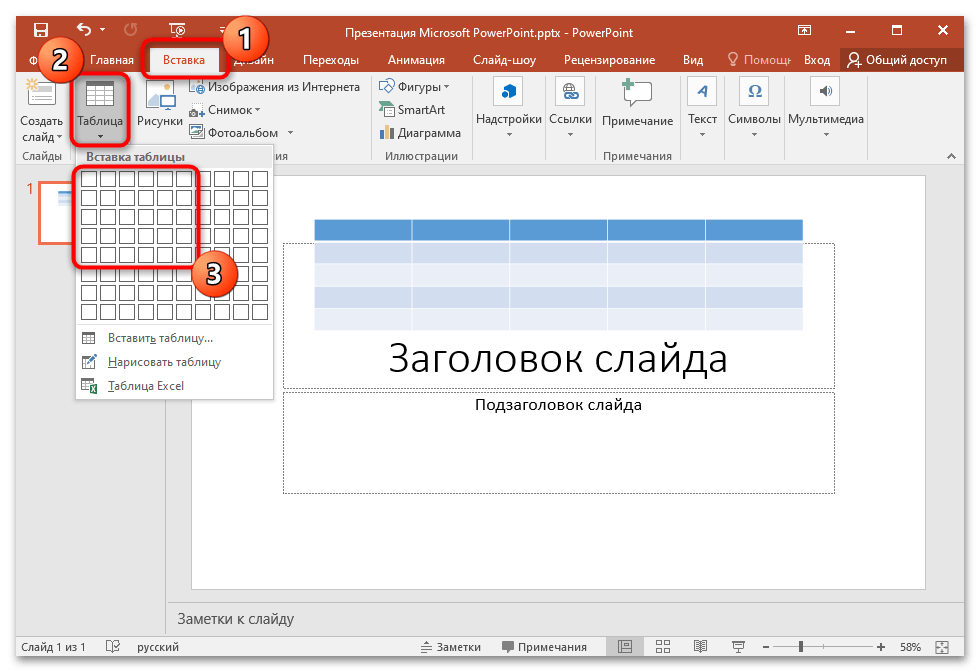Switch to Normal view icon
The image size is (980, 672).
[625, 647]
